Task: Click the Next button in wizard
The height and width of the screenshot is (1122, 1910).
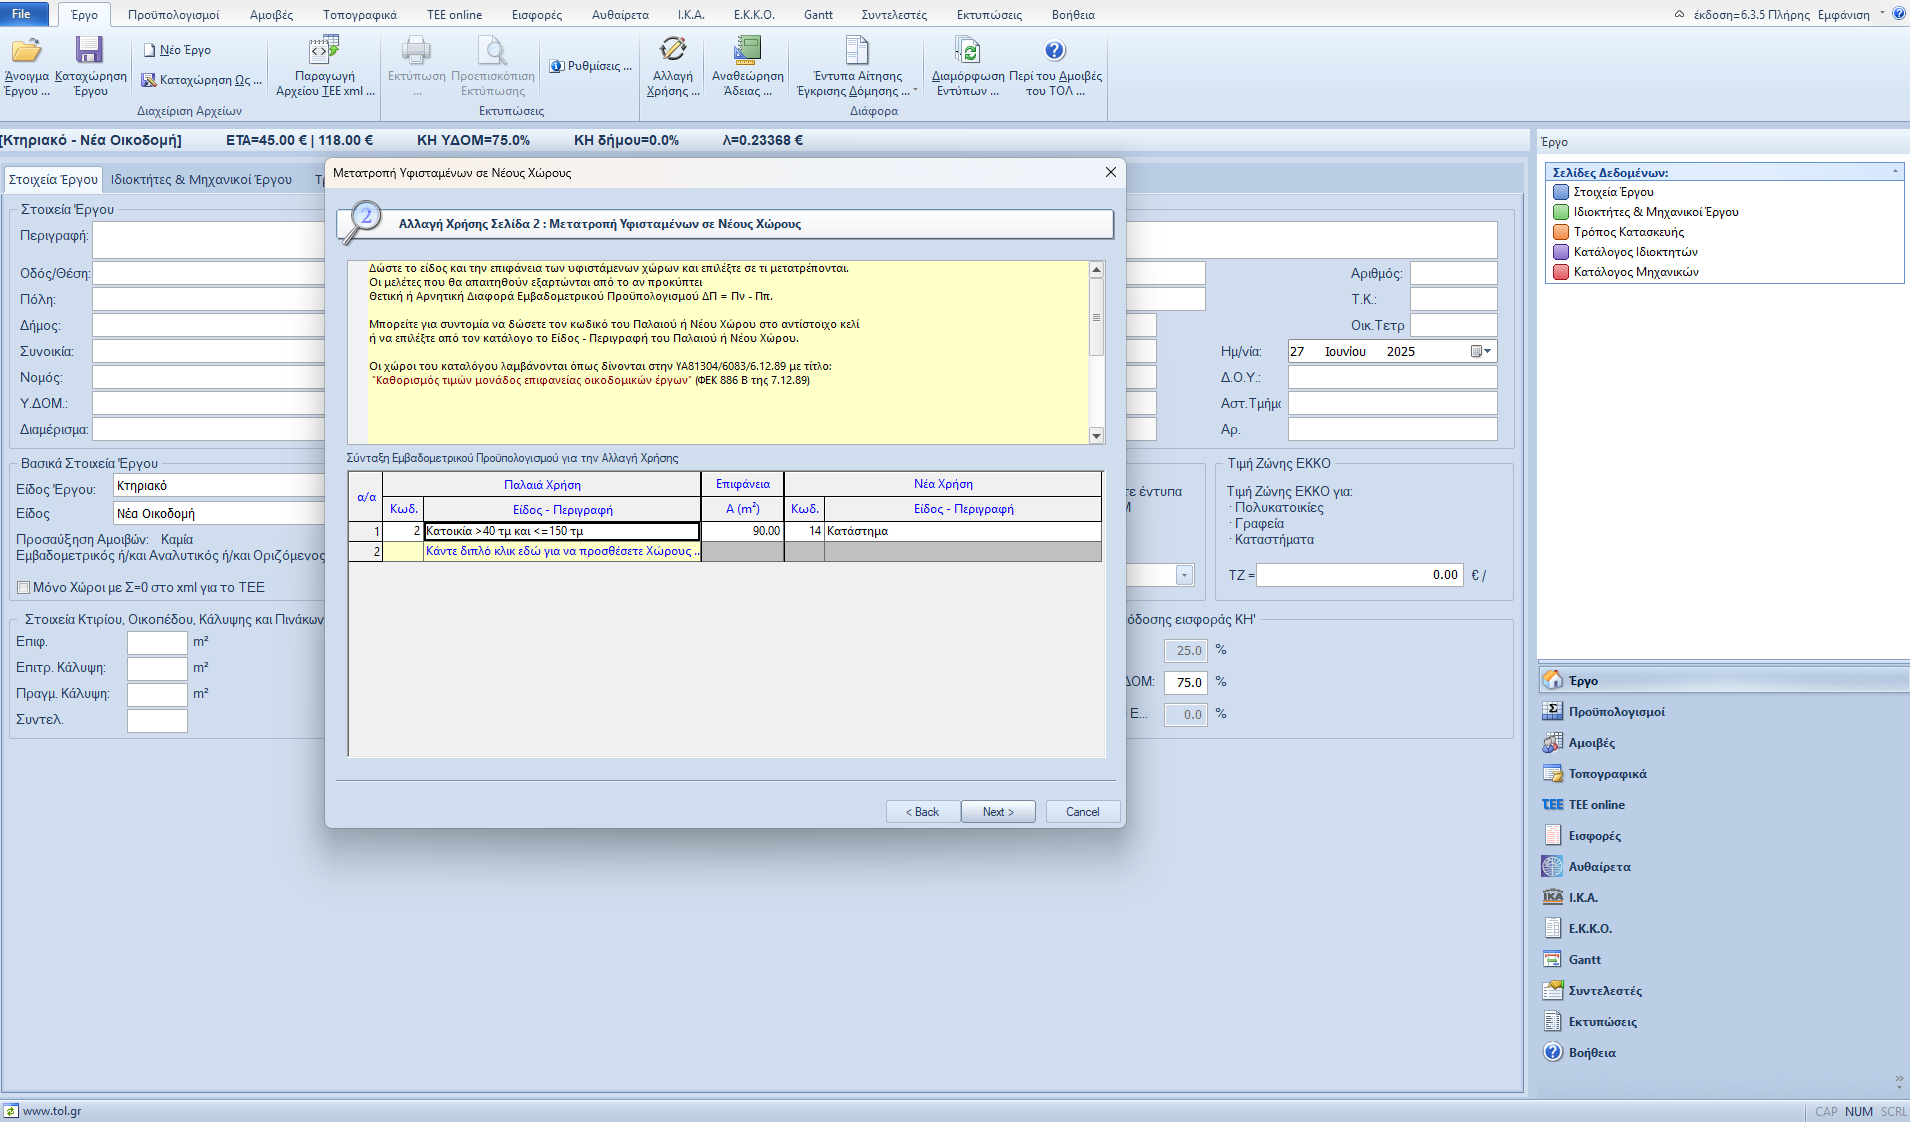Action: [x=997, y=812]
